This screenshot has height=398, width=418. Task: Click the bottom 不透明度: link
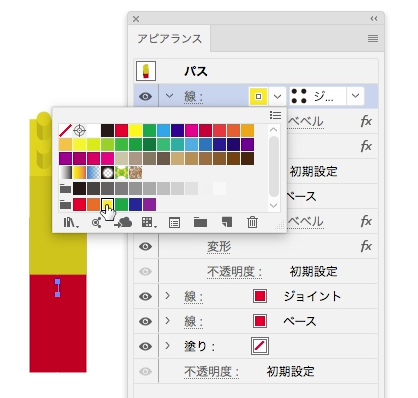(x=211, y=372)
